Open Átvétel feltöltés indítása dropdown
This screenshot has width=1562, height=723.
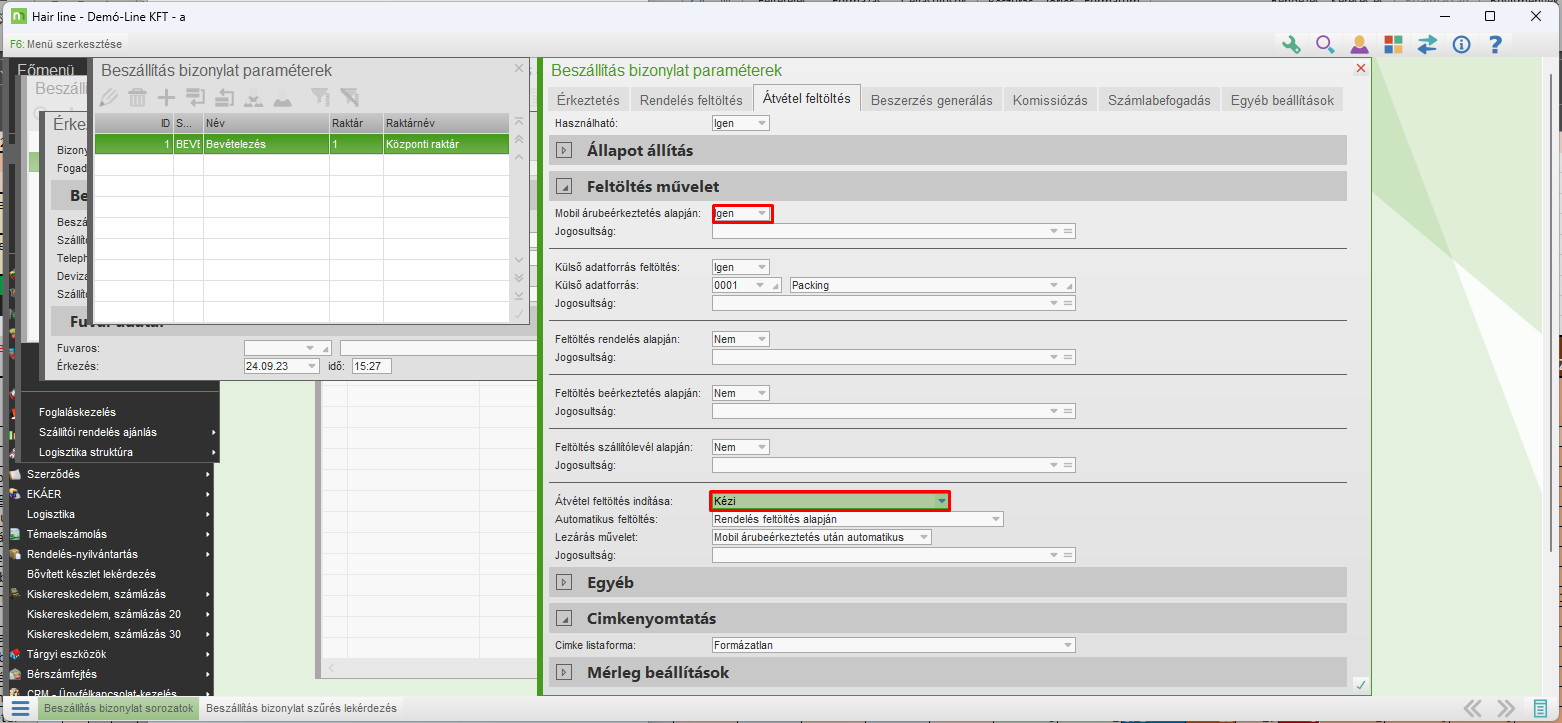pyautogui.click(x=830, y=501)
